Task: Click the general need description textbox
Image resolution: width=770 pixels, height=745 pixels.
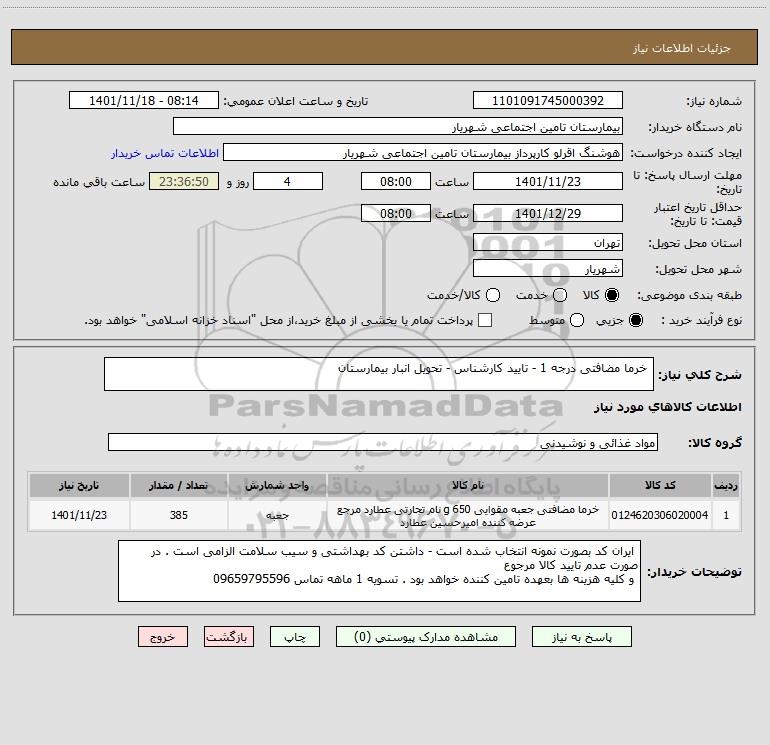Action: click(x=379, y=374)
